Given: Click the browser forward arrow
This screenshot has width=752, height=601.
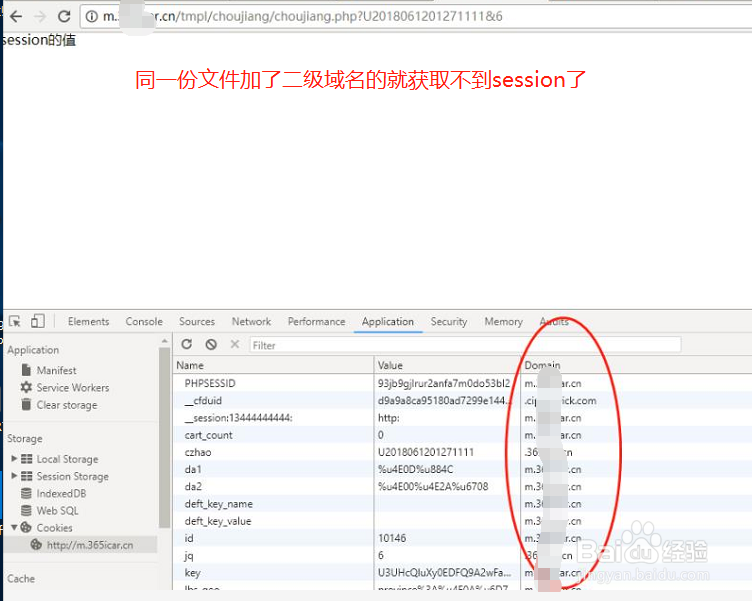Looking at the screenshot, I should point(40,16).
